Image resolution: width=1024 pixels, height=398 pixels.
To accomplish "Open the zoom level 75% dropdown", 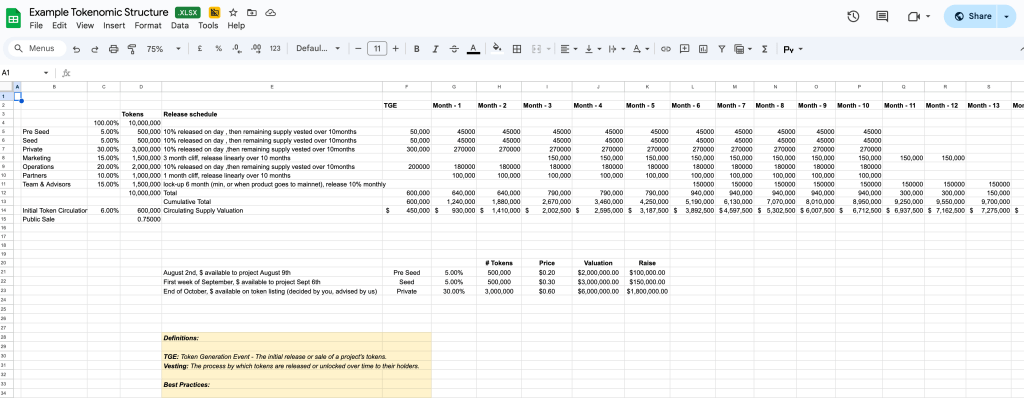I will click(163, 48).
